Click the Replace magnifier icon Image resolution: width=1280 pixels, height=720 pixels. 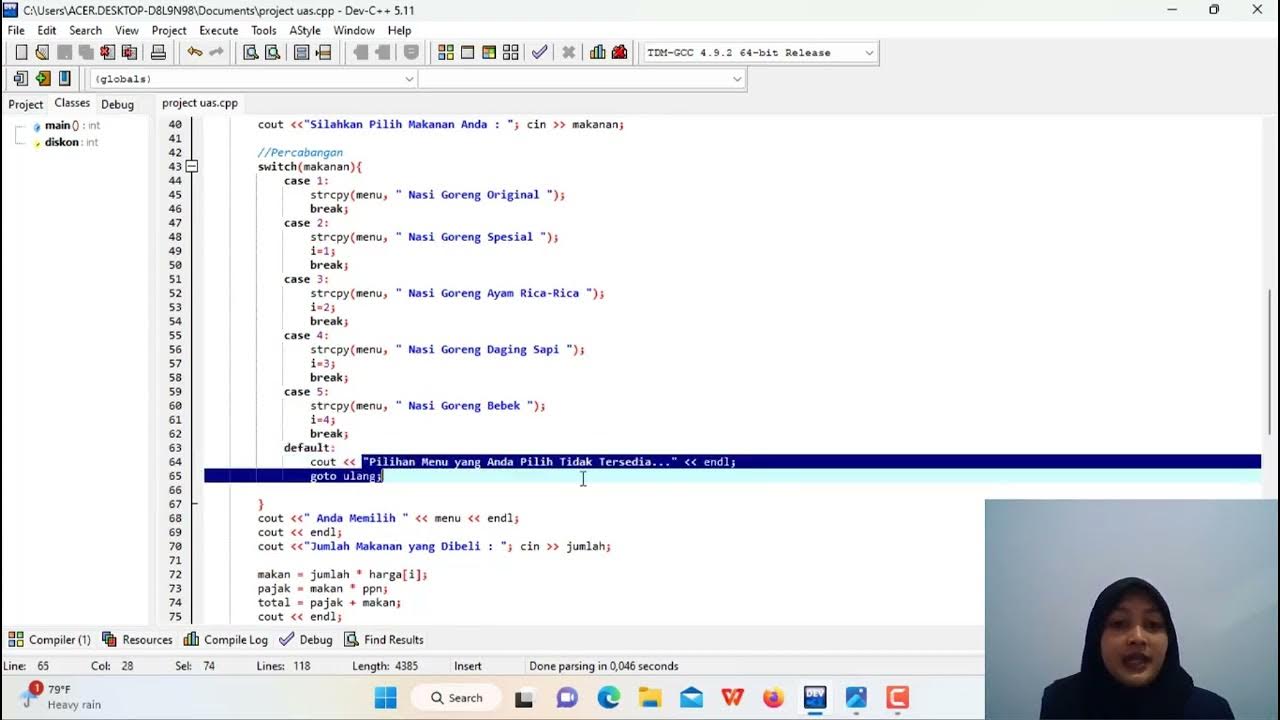(272, 52)
